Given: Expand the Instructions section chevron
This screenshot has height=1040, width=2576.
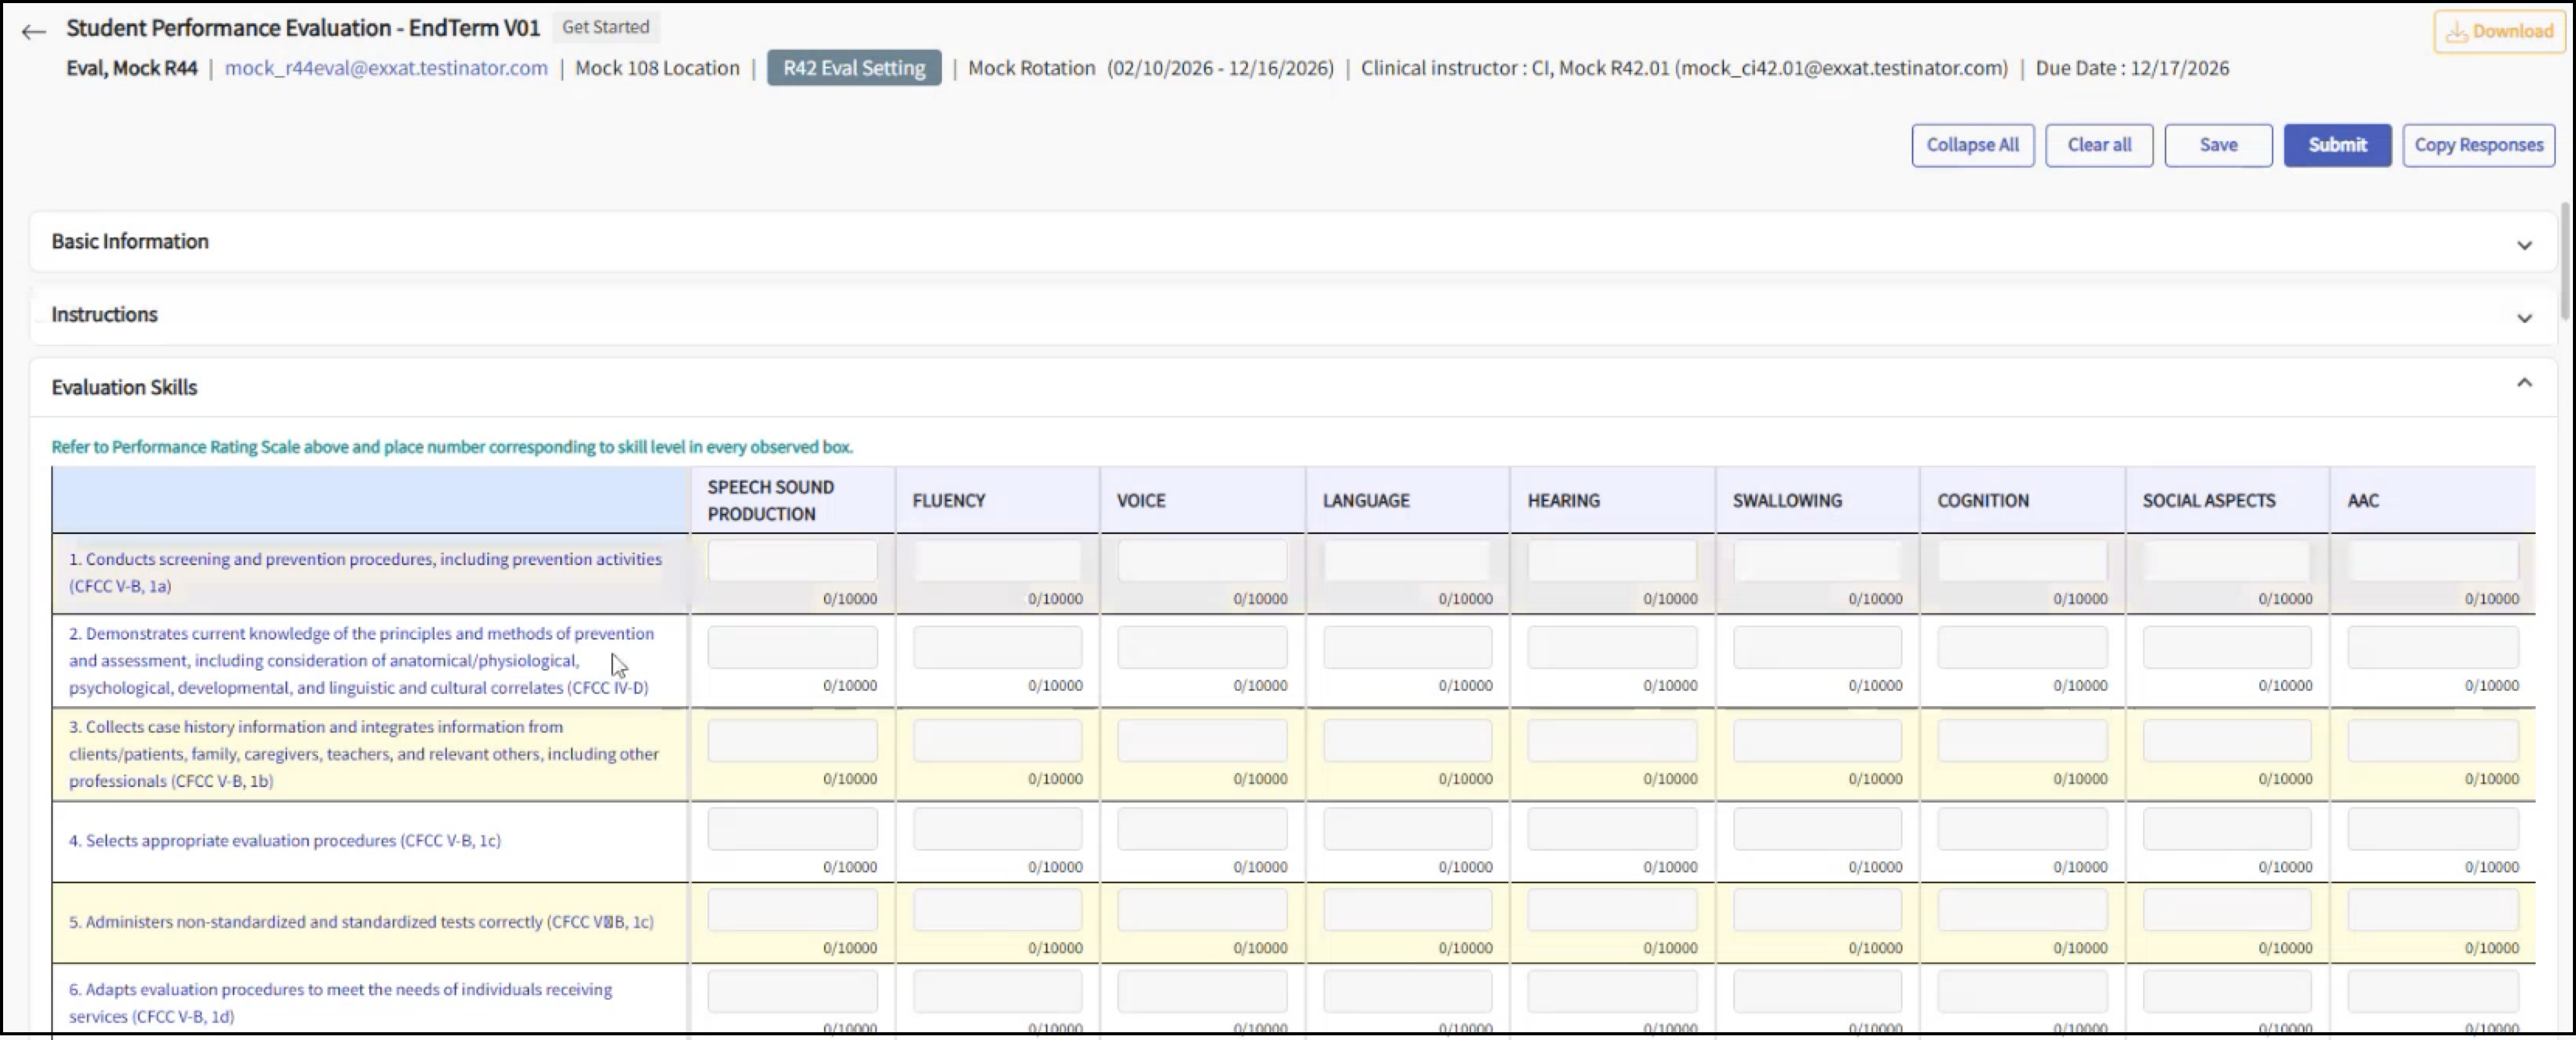Looking at the screenshot, I should pyautogui.click(x=2523, y=318).
